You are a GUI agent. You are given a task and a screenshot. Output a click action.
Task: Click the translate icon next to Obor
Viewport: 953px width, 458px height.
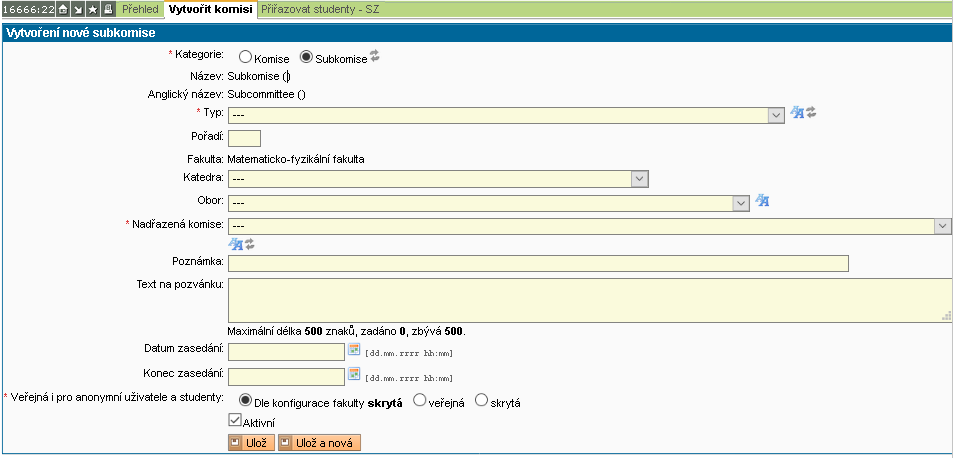[x=762, y=201]
